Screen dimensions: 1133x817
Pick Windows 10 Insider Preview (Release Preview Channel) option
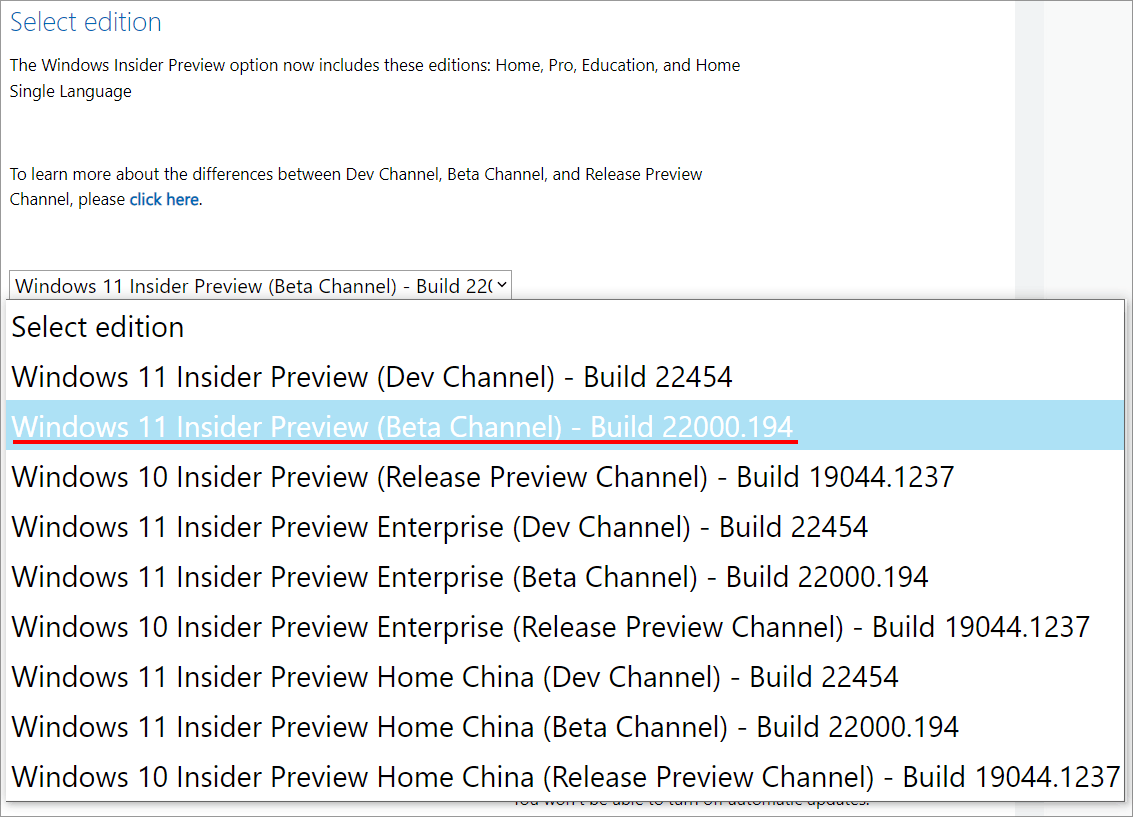[565, 477]
